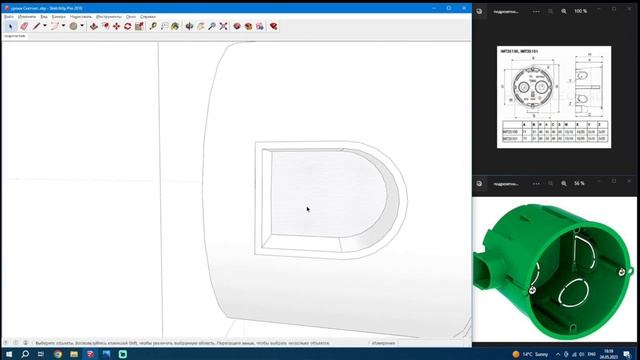This screenshot has height=360, width=640.
Task: Open Google Chrome from the taskbar
Action: pyautogui.click(x=58, y=354)
